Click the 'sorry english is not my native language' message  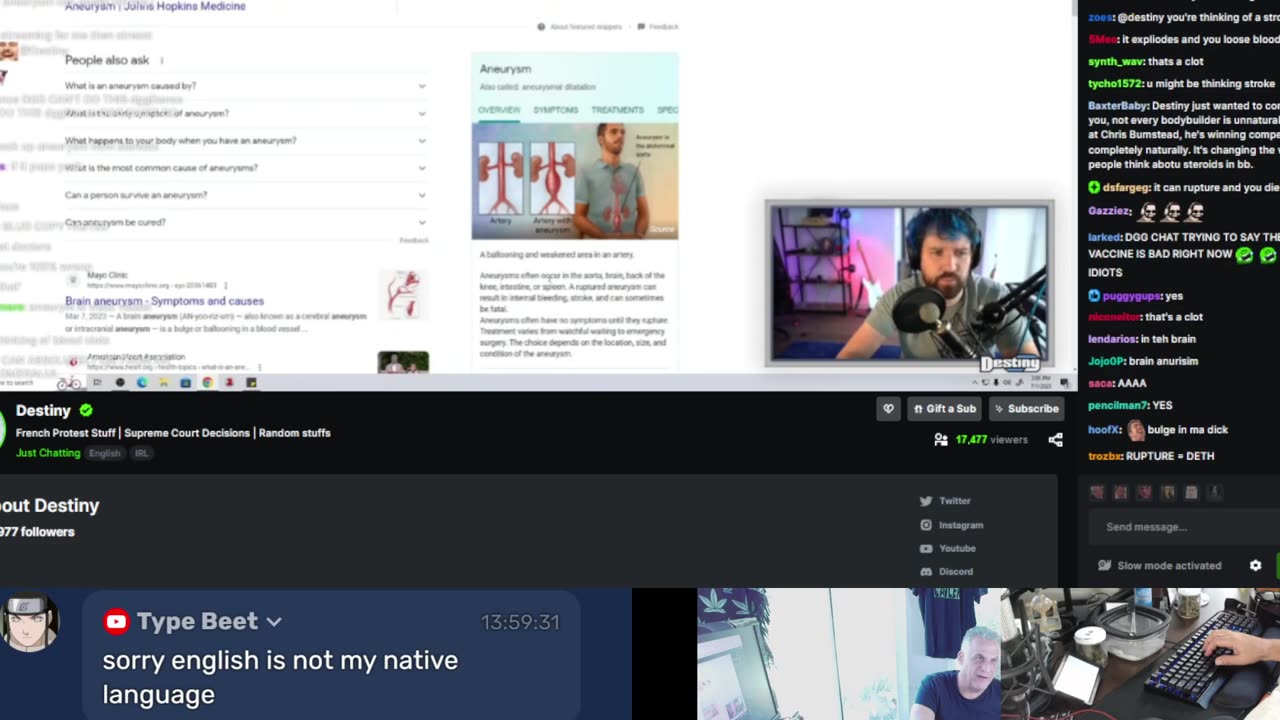click(x=280, y=677)
